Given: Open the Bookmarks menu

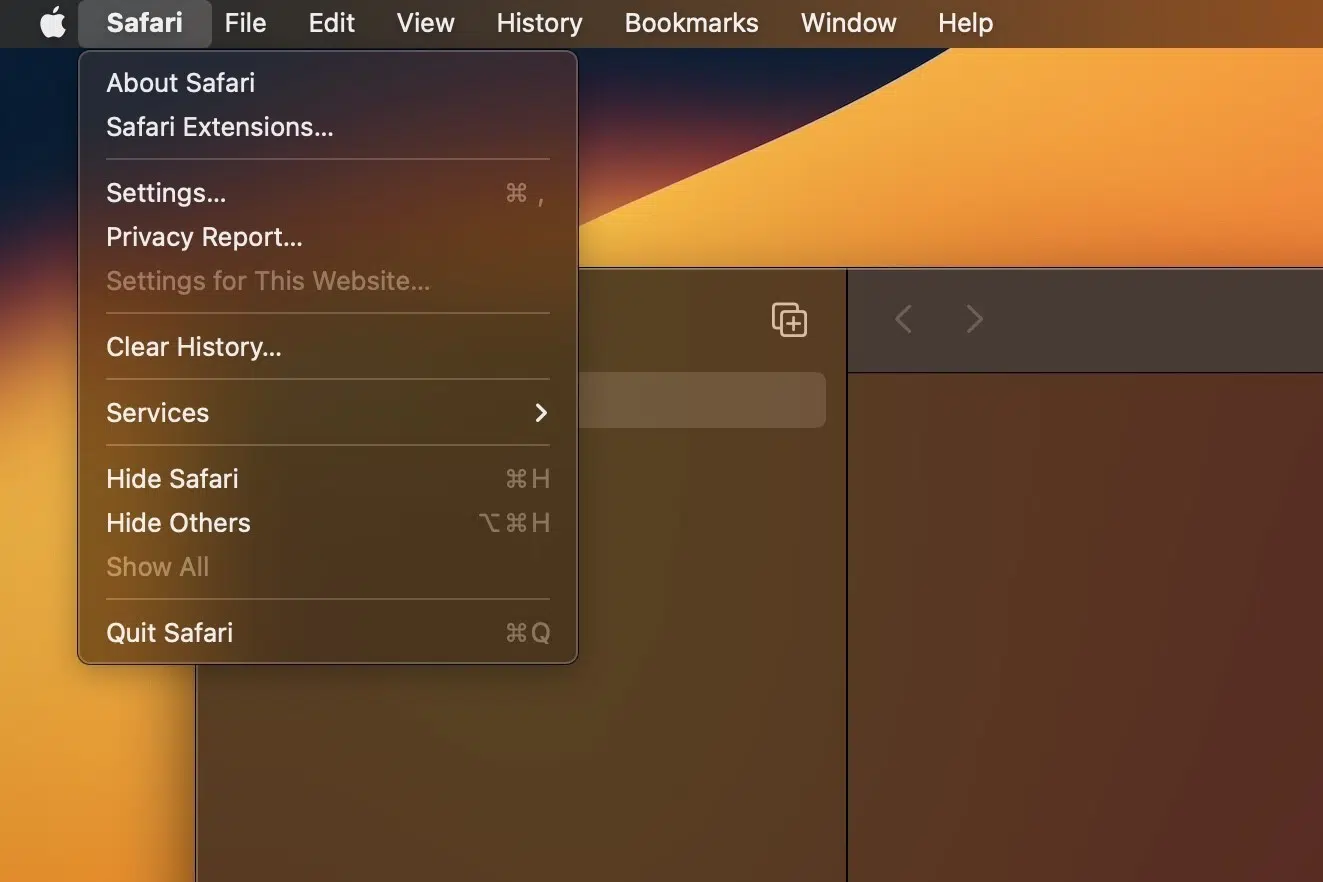Looking at the screenshot, I should 691,23.
